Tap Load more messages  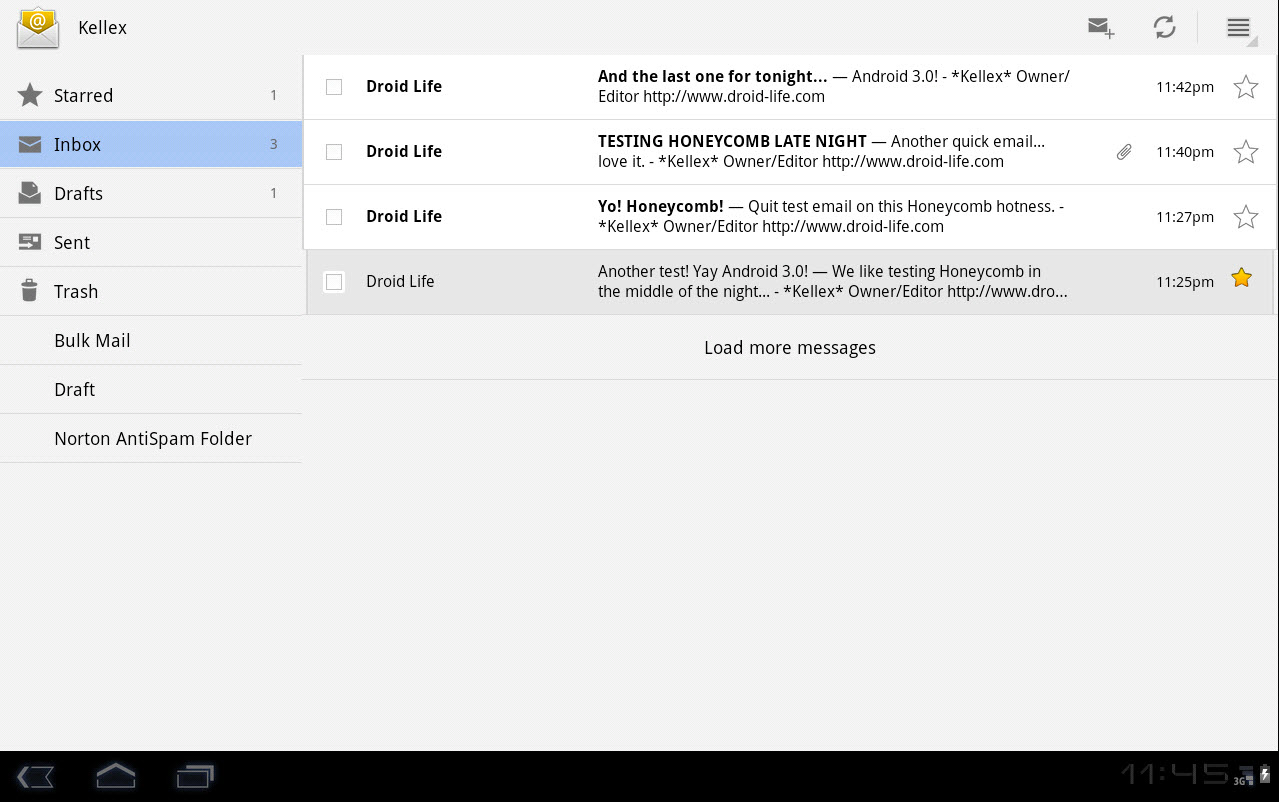pos(789,348)
